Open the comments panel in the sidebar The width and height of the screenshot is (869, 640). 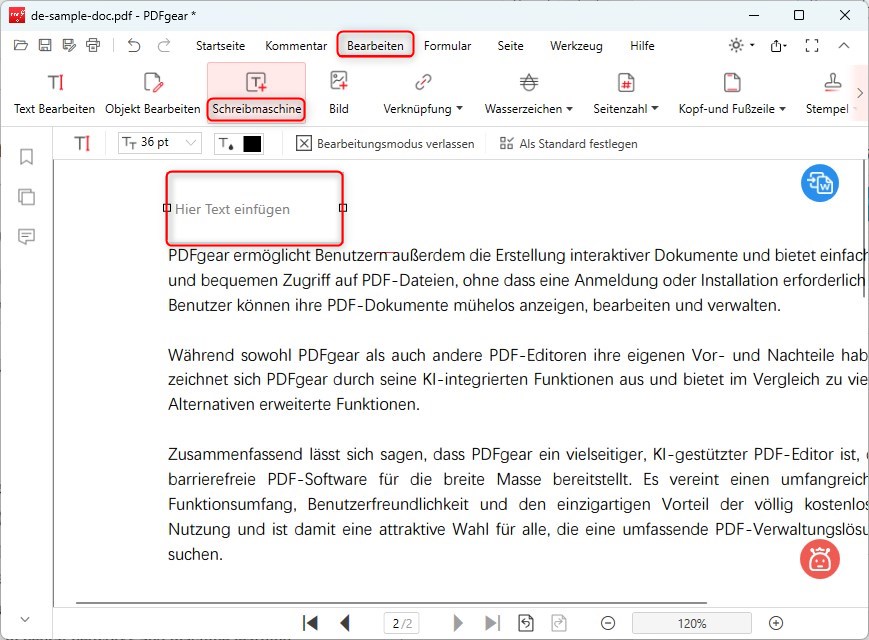(26, 237)
